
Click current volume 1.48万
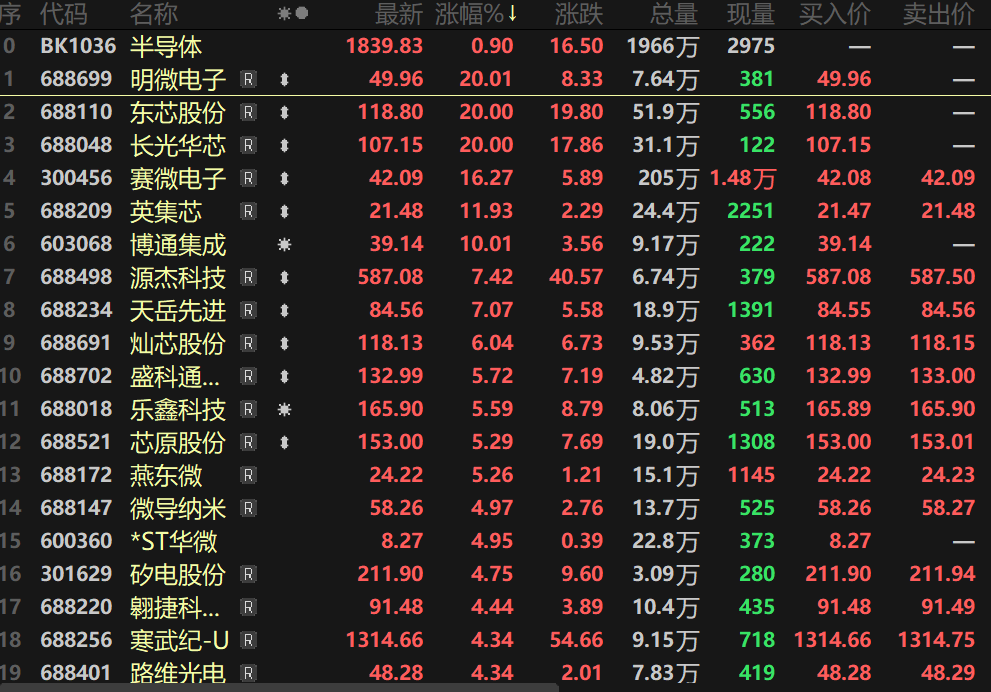coord(743,179)
